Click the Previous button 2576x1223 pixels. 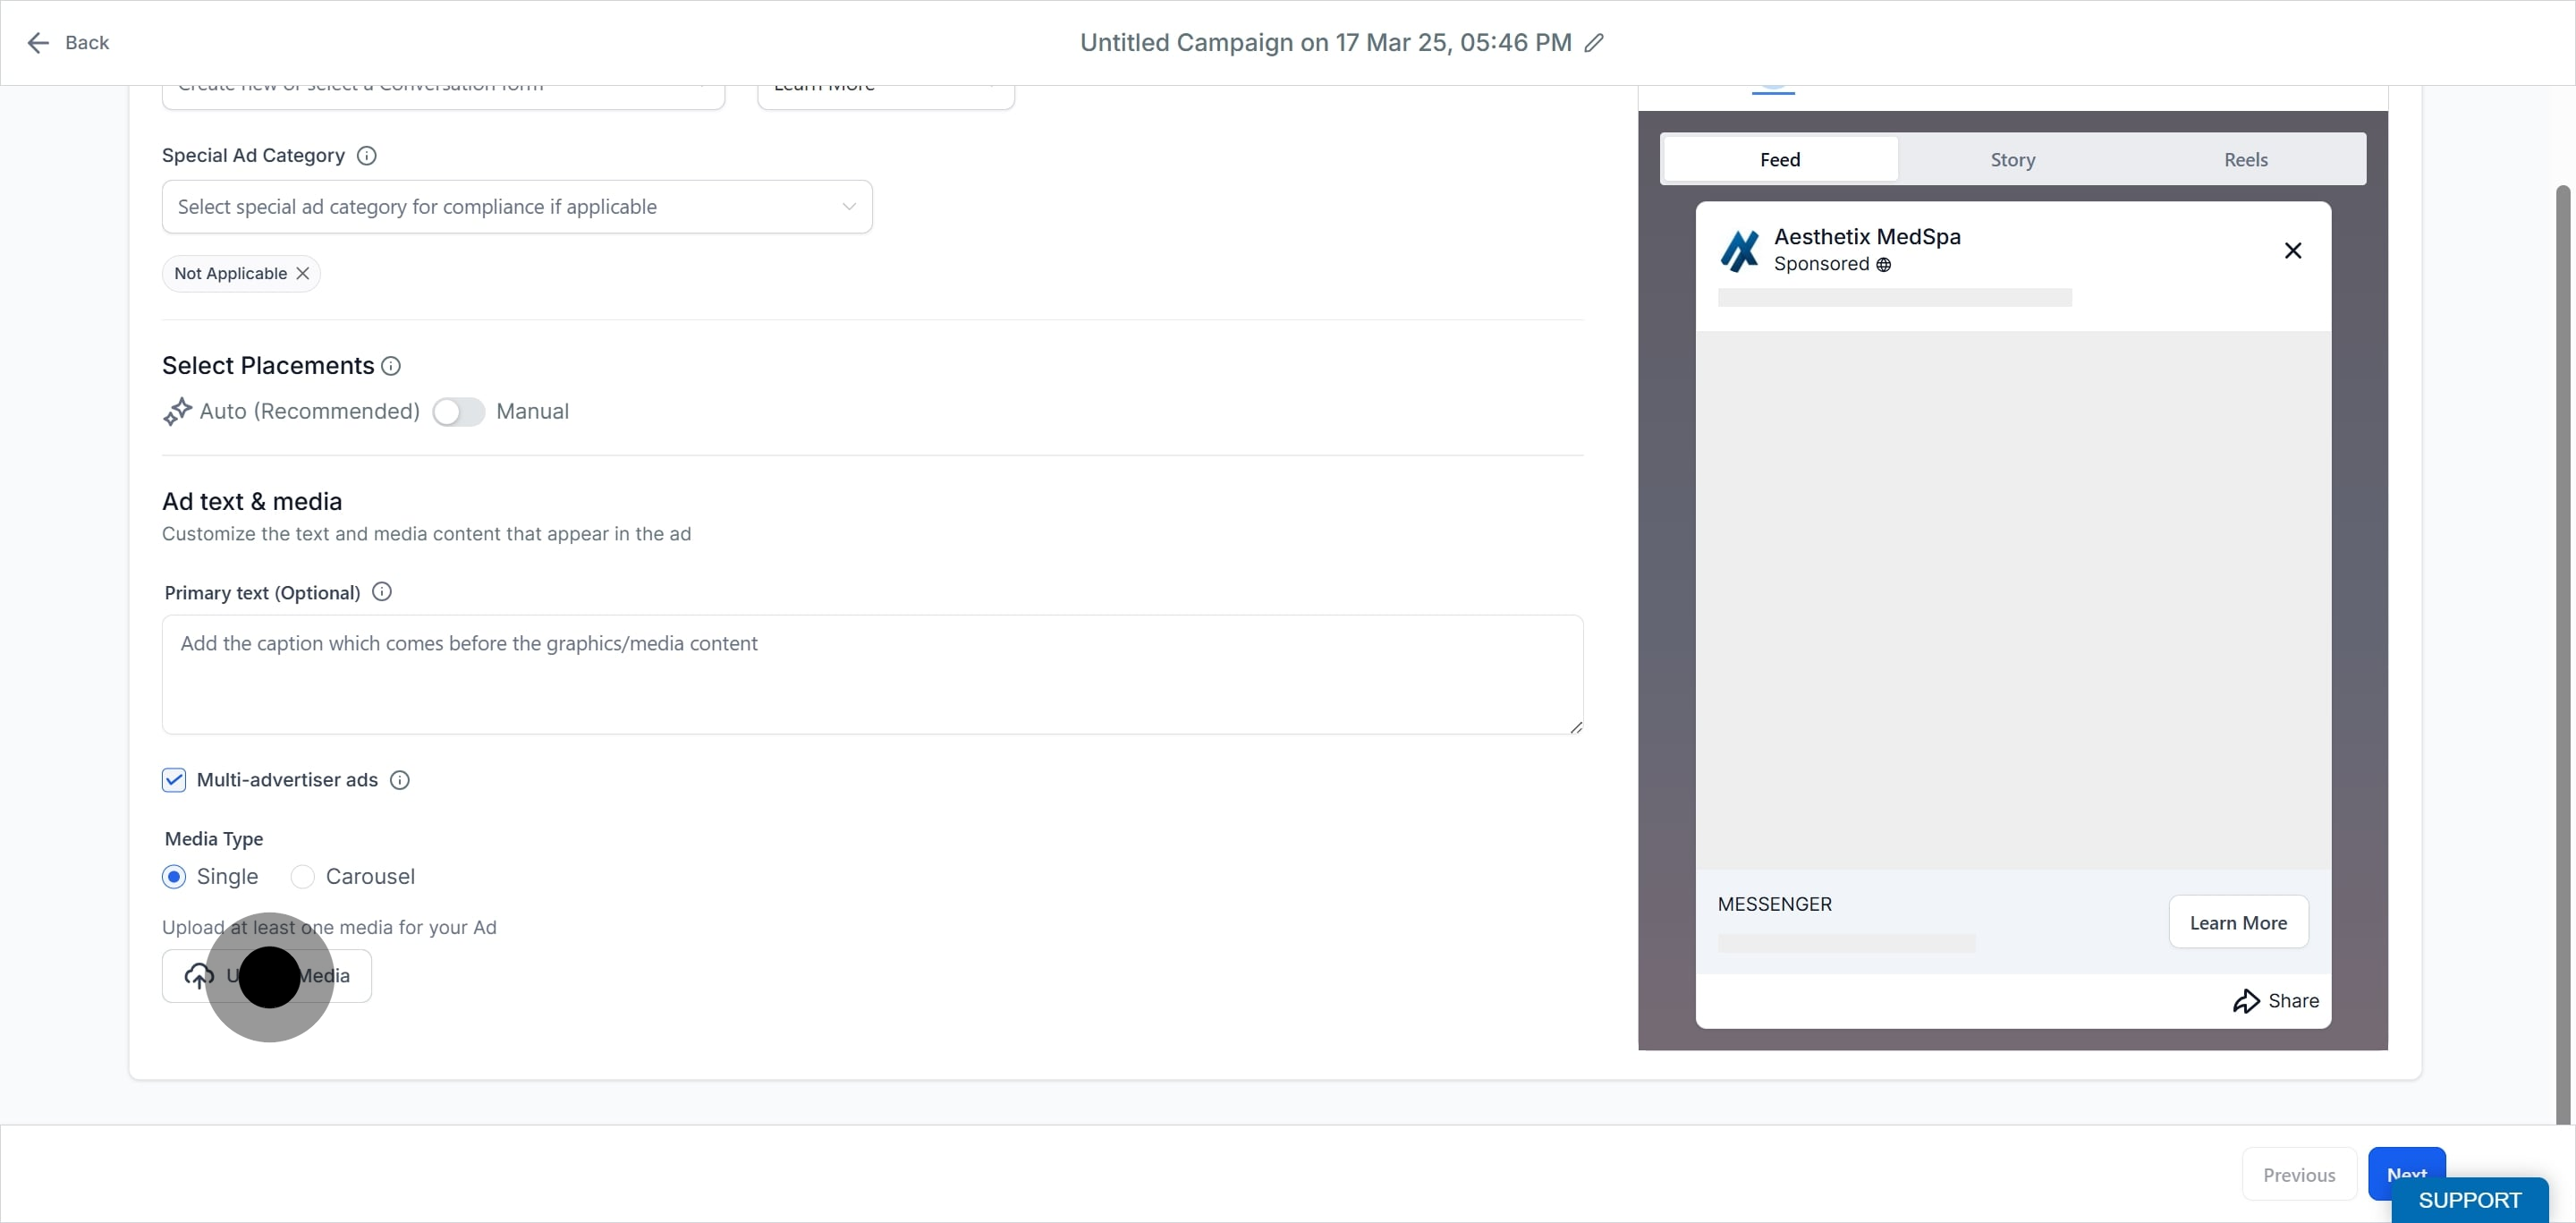[x=2299, y=1175]
